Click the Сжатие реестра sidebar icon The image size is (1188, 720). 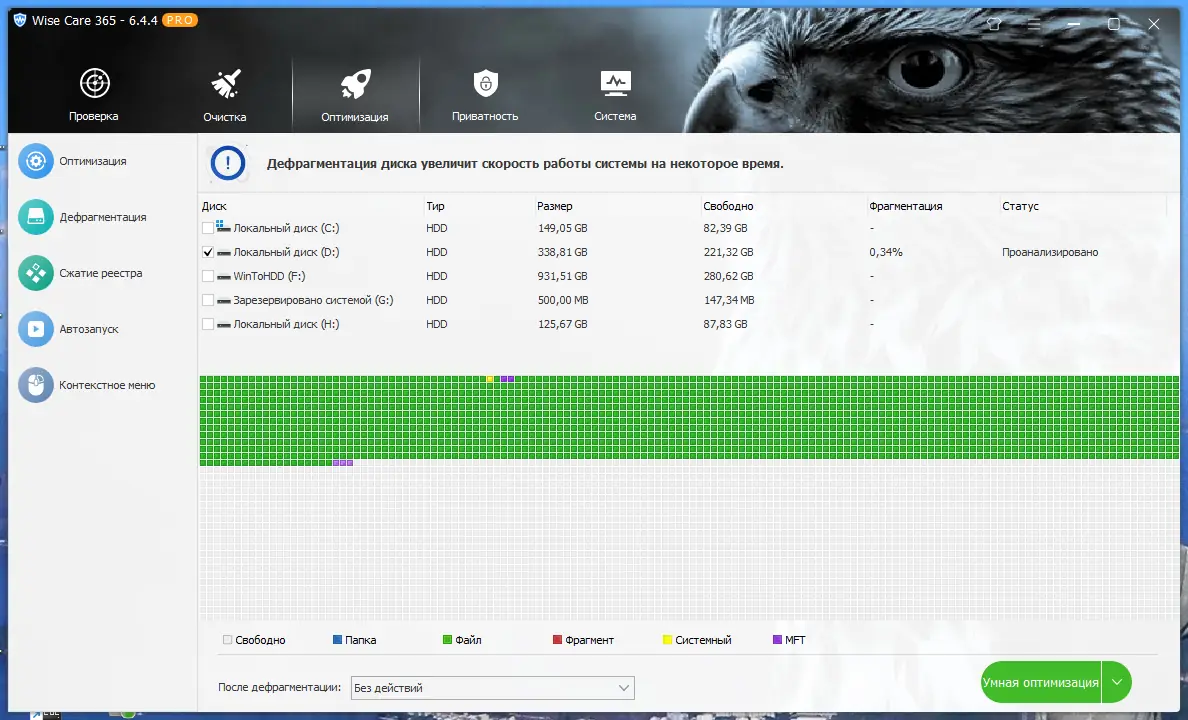(x=36, y=273)
